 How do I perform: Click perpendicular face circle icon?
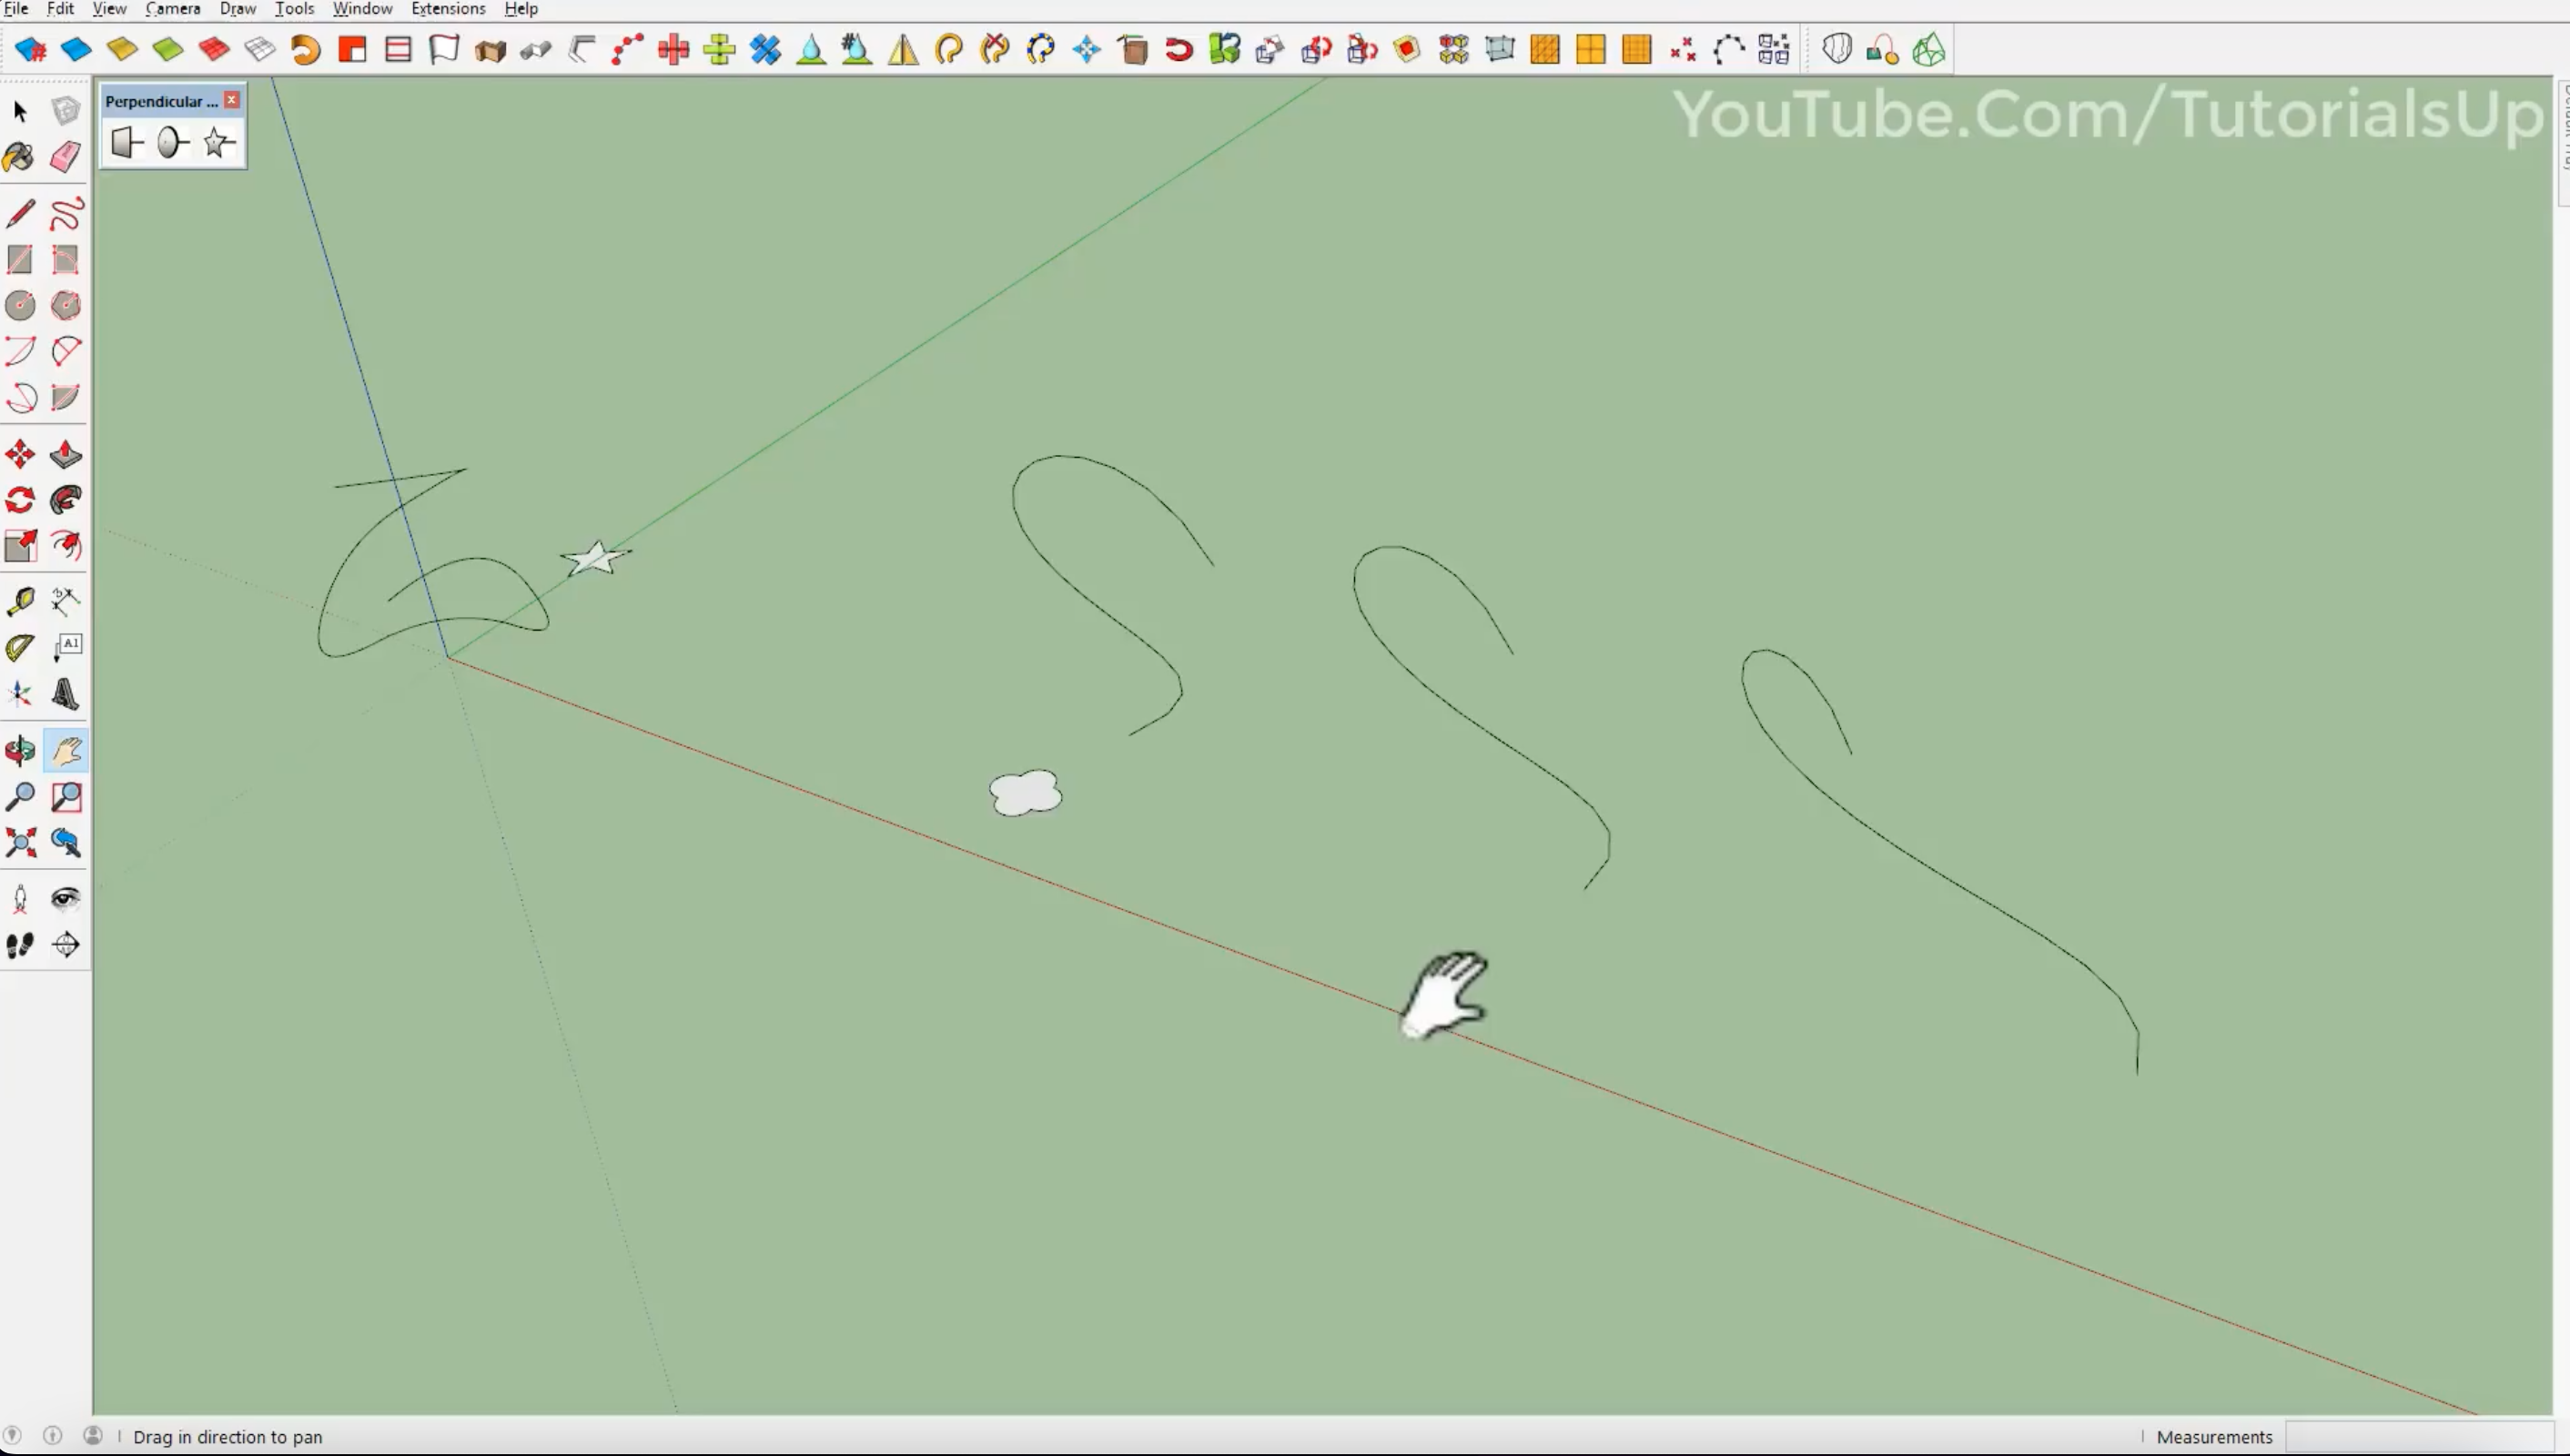[172, 142]
